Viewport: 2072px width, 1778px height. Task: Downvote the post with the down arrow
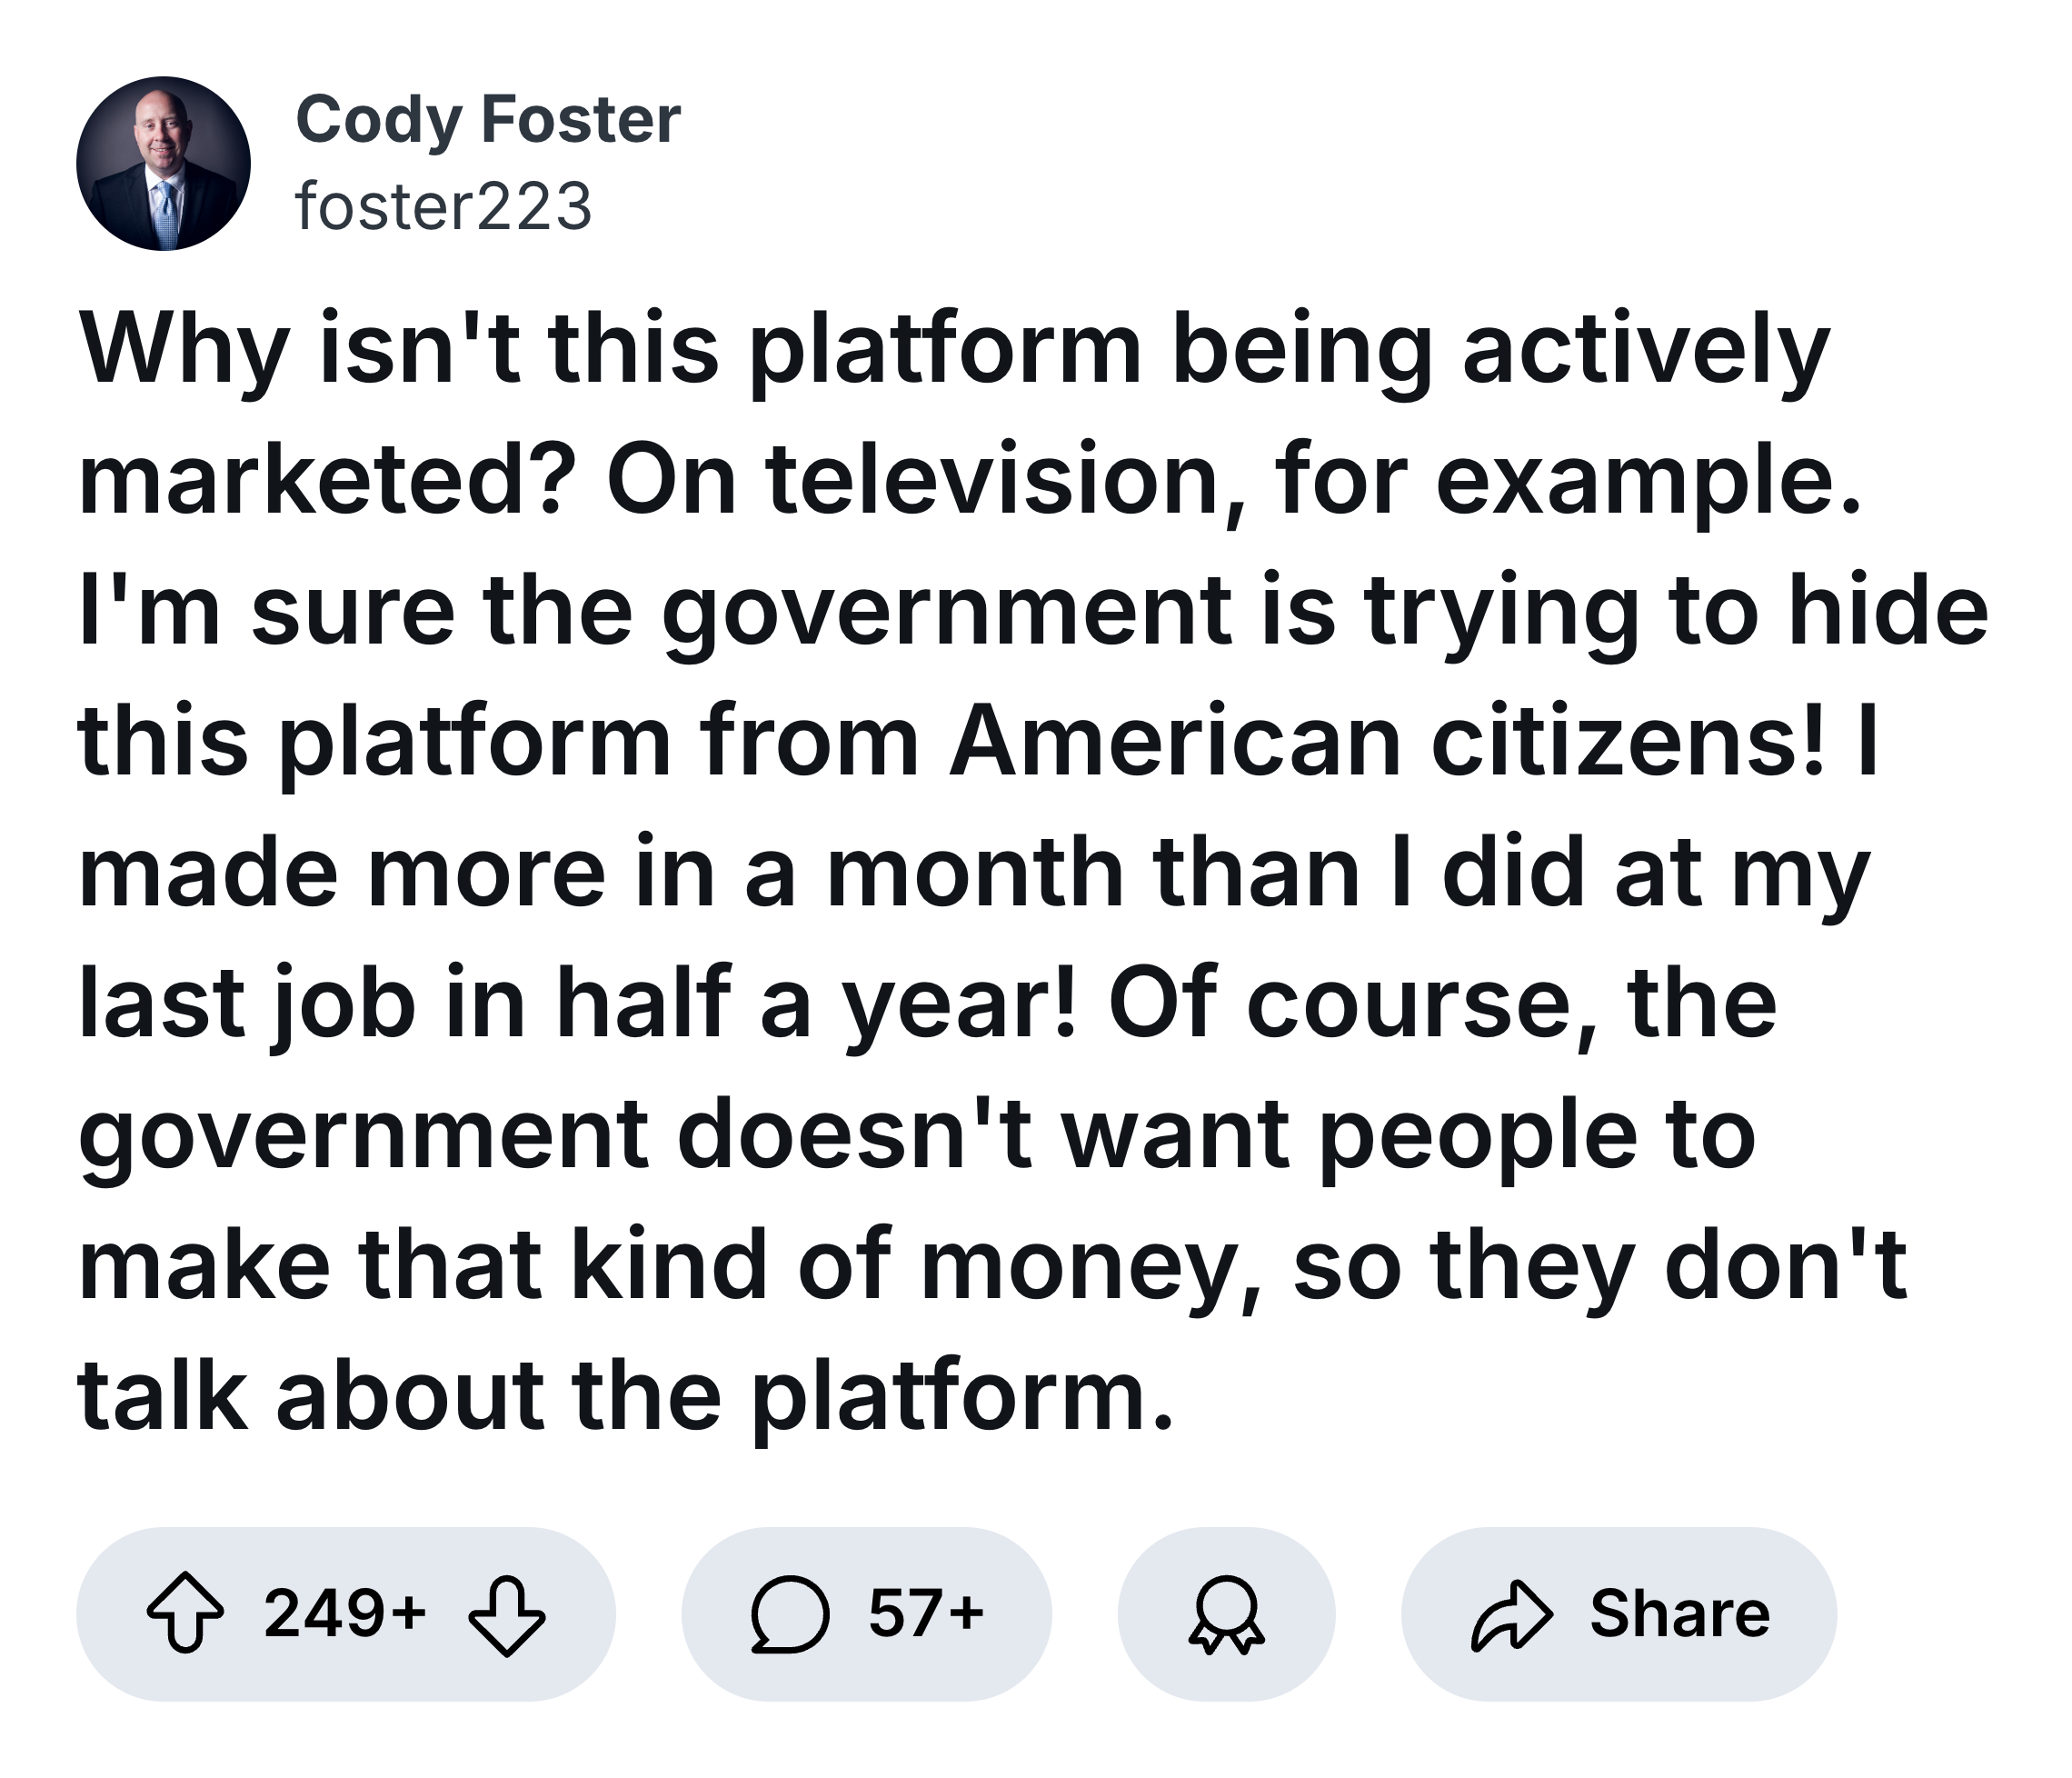click(507, 1613)
